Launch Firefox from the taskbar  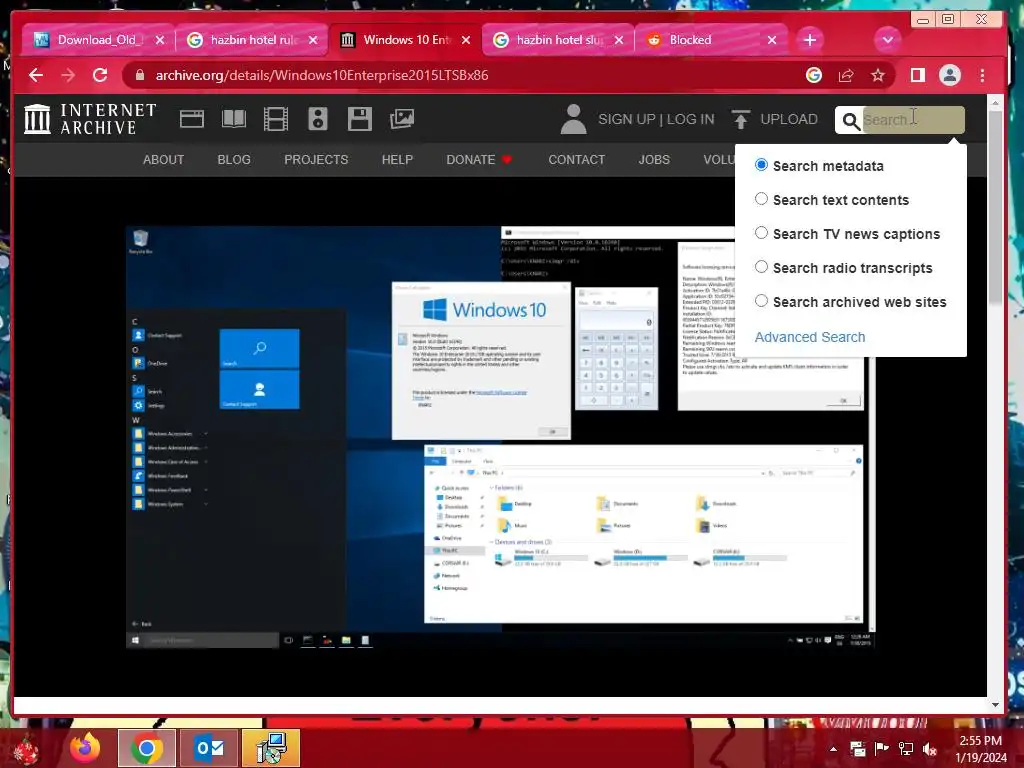pos(85,748)
